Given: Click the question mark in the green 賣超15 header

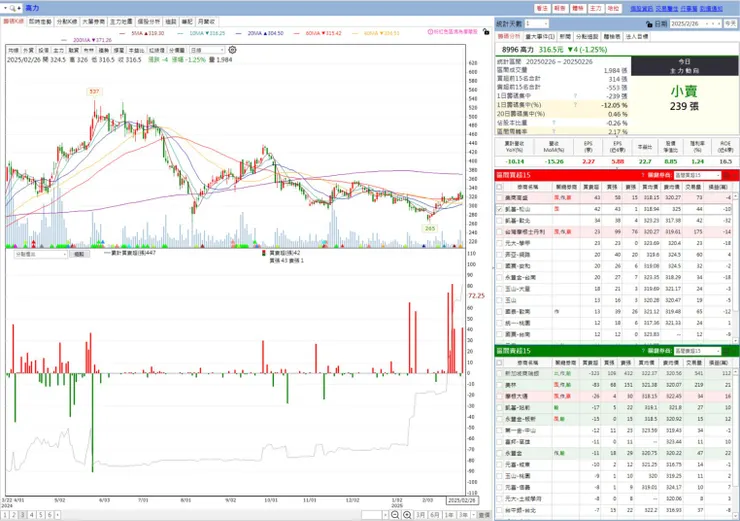Looking at the screenshot, I should click(643, 351).
